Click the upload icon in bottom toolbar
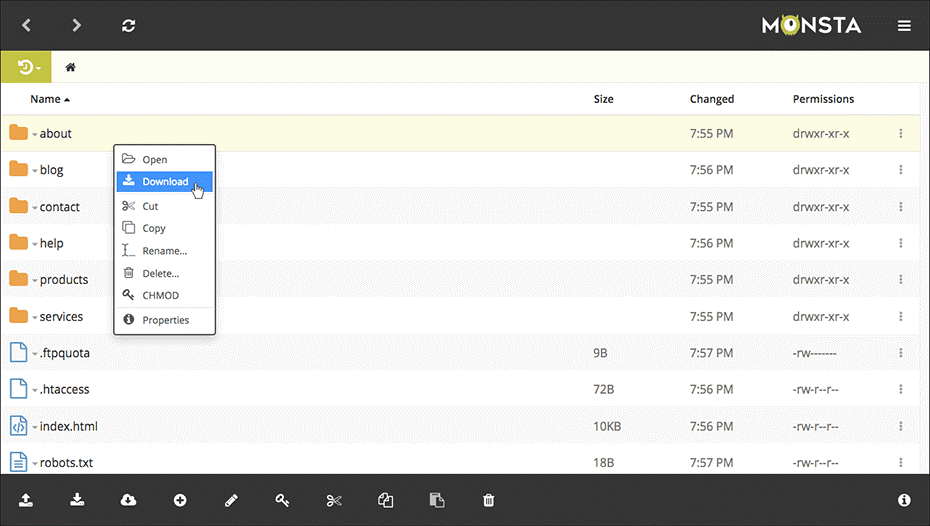930x526 pixels. (26, 500)
